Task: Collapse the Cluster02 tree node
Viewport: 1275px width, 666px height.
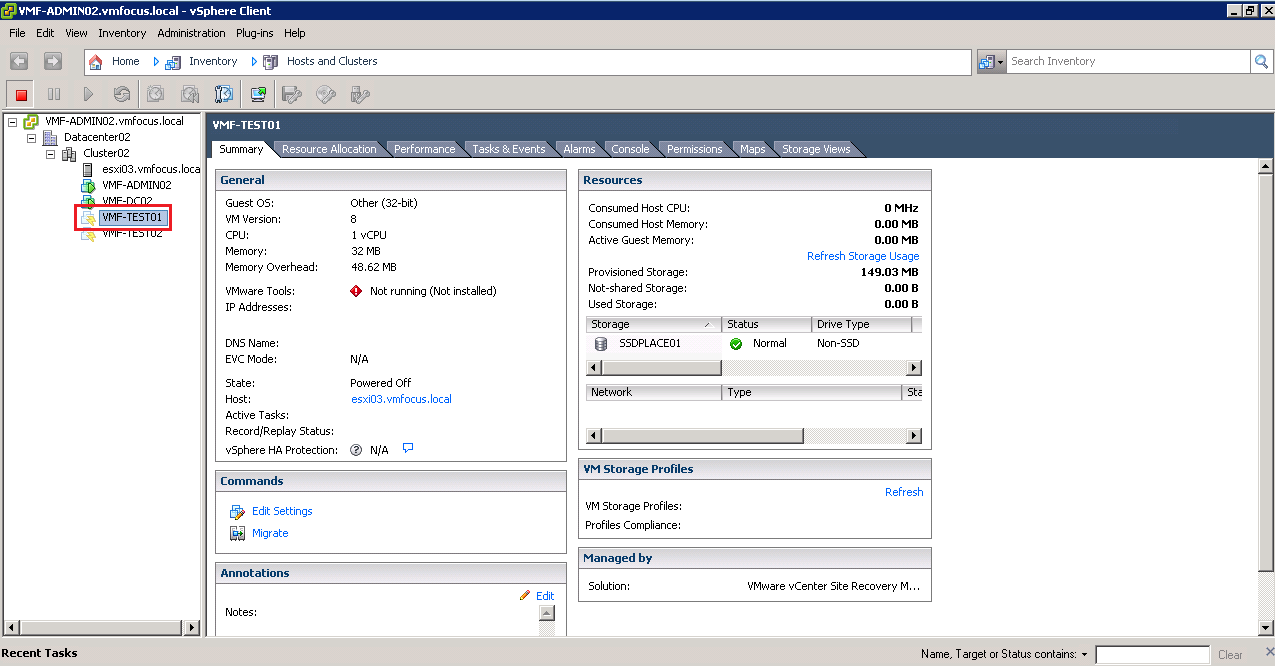Action: click(x=50, y=154)
